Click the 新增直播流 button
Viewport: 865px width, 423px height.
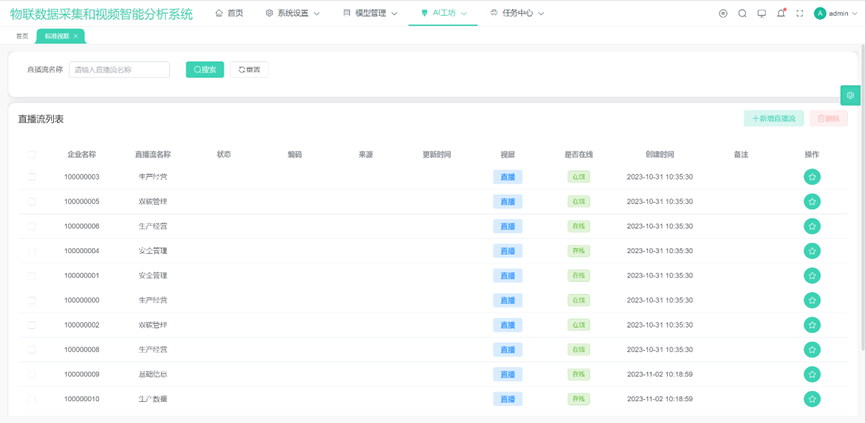(x=773, y=118)
